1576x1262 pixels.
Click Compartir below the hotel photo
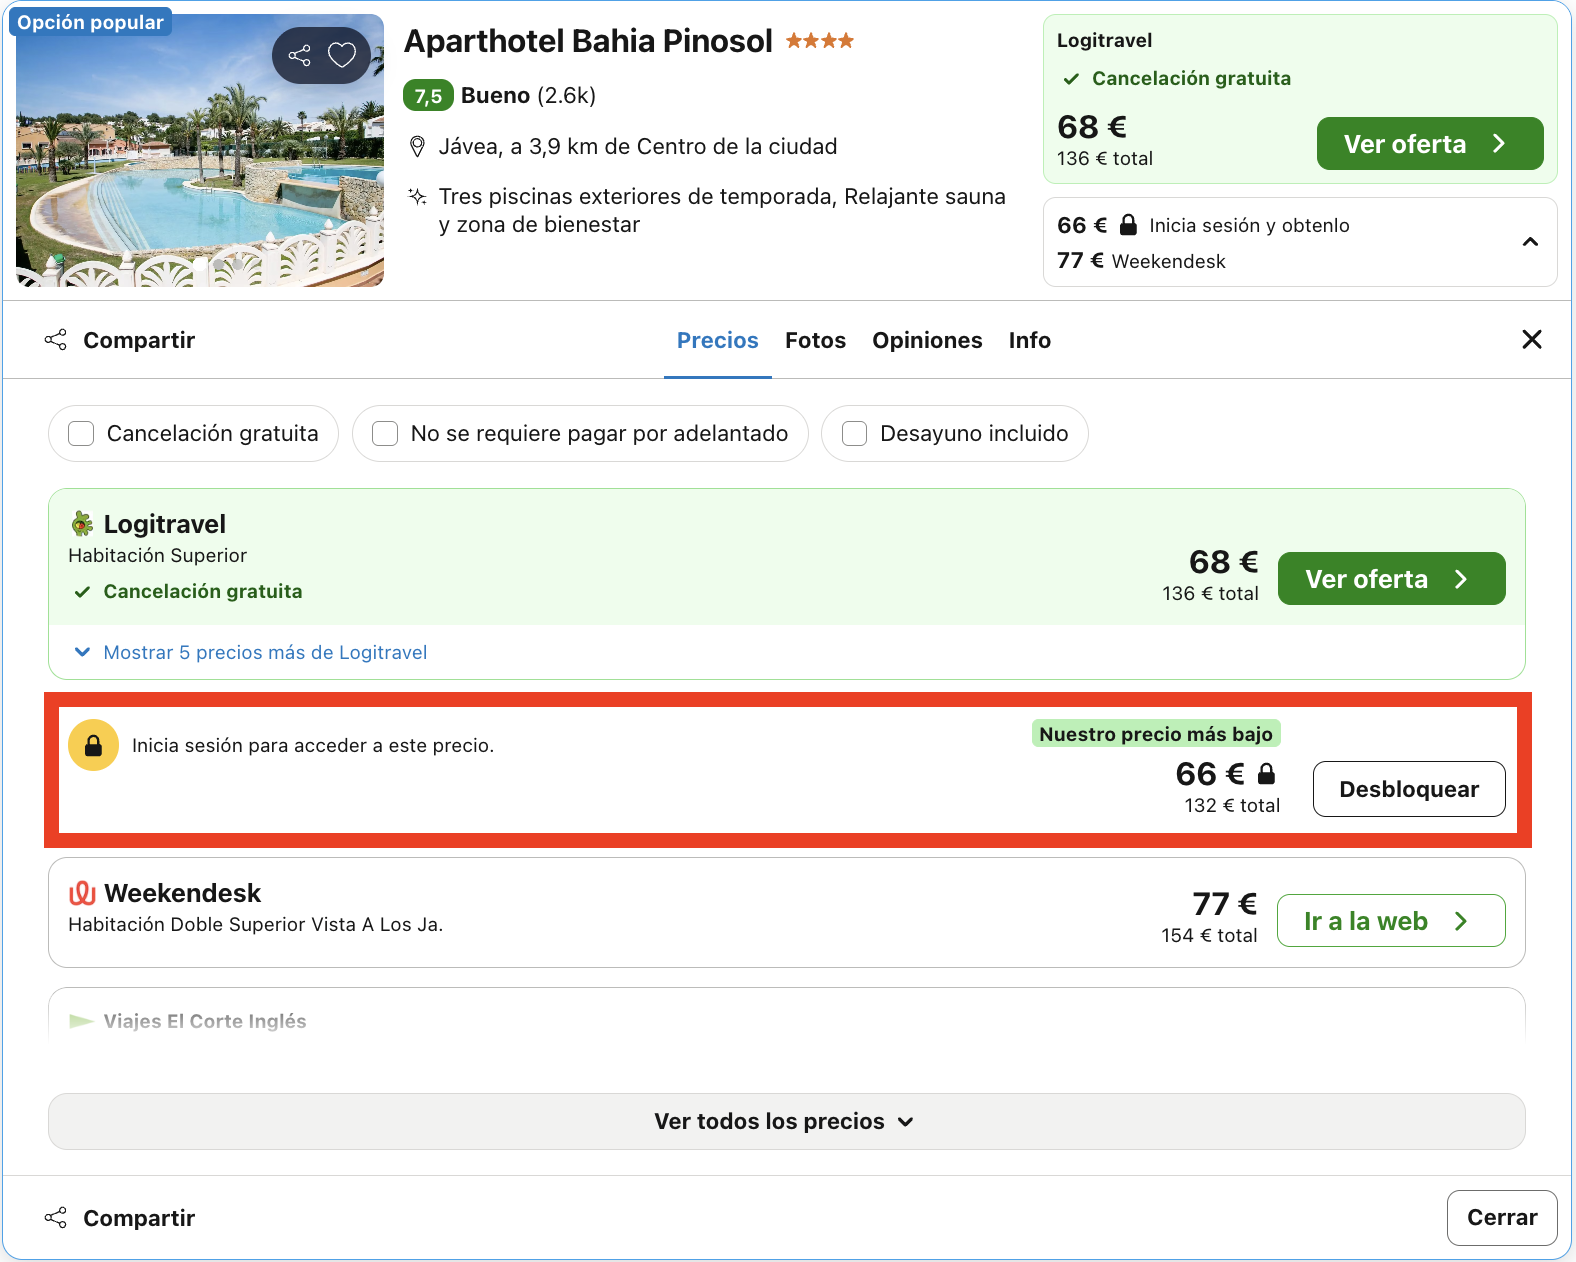(120, 341)
